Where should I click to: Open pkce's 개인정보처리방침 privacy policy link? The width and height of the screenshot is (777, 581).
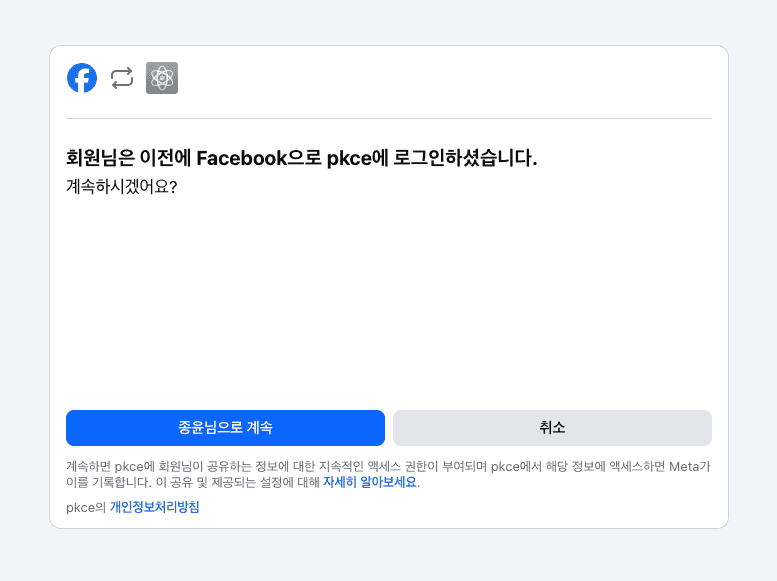[155, 507]
